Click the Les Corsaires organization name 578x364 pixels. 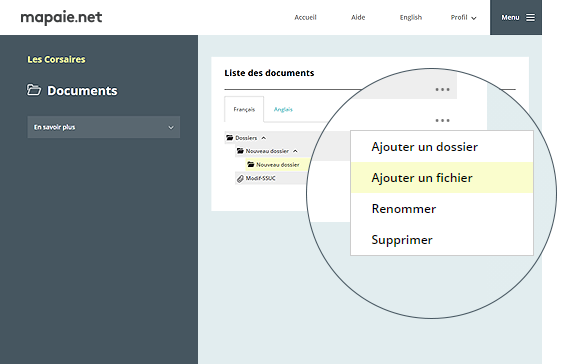(56, 59)
